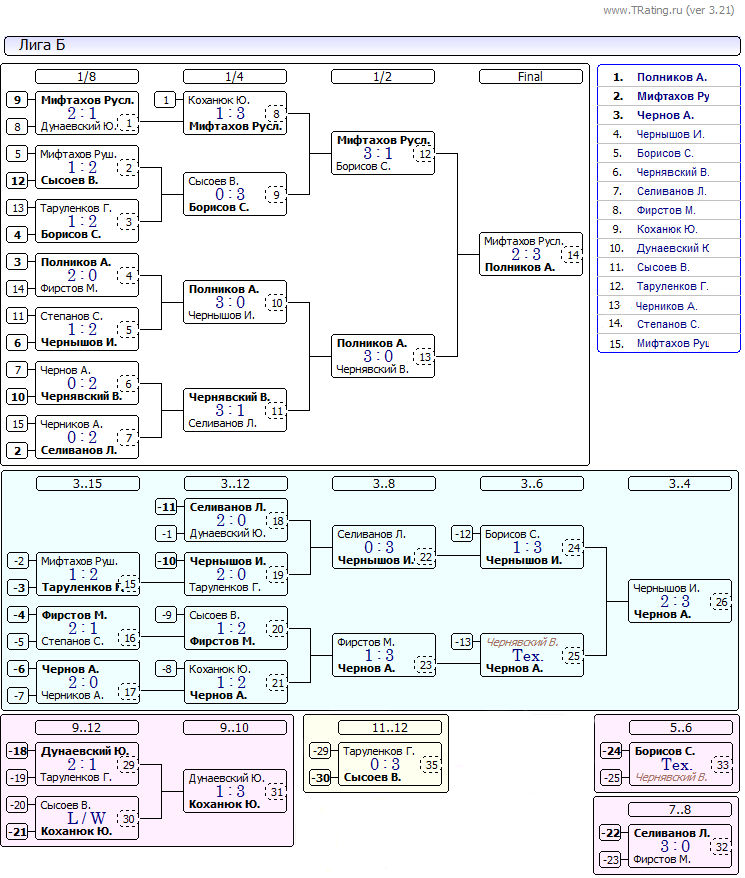Select the 3..15 round header

pyautogui.click(x=88, y=483)
